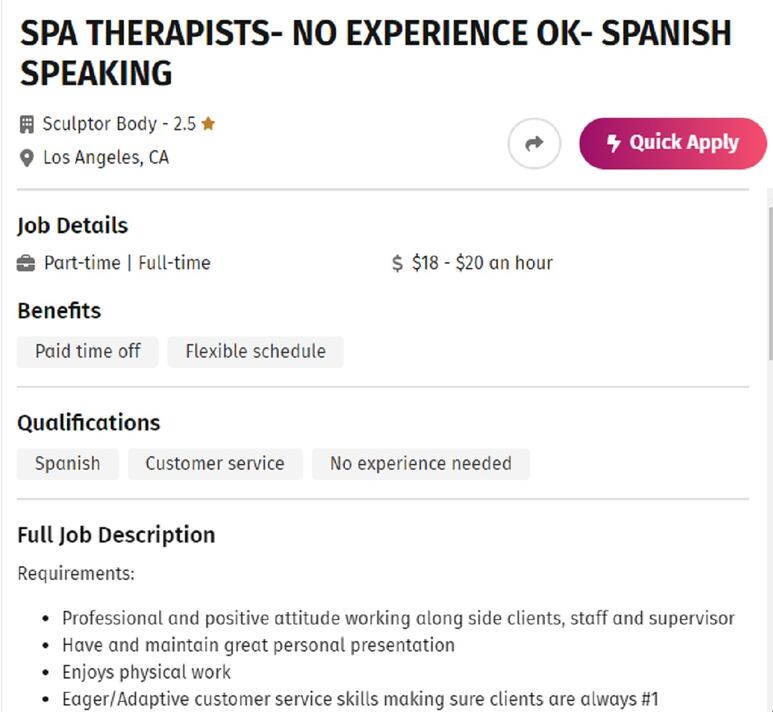Click the dollar sign salary icon
Image resolution: width=773 pixels, height=712 pixels.
tap(397, 263)
